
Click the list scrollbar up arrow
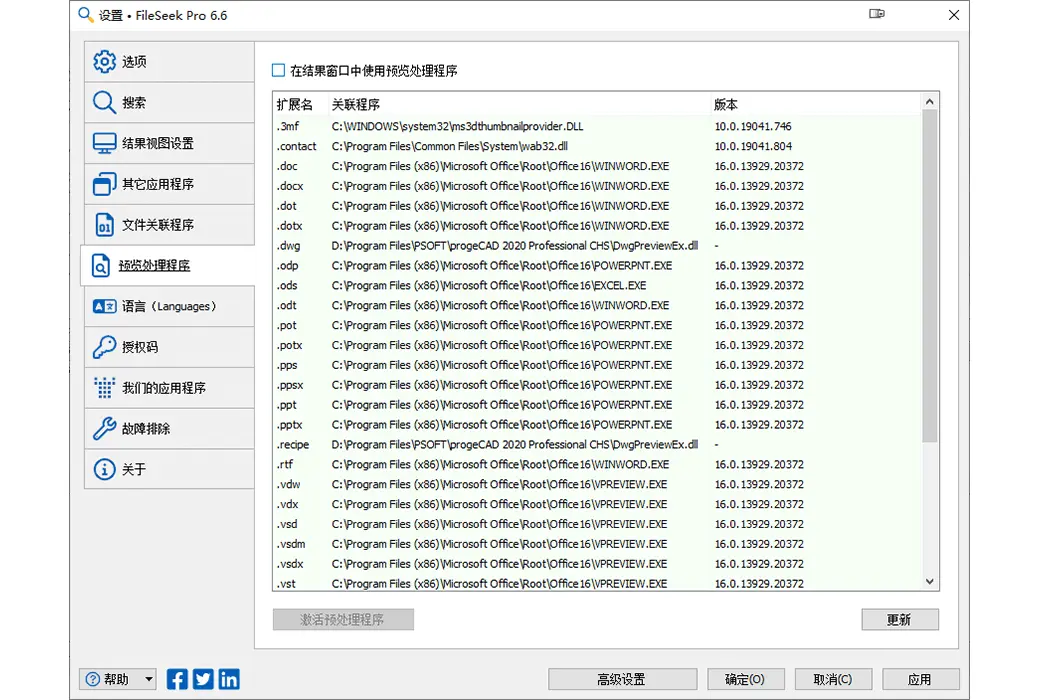[x=930, y=102]
